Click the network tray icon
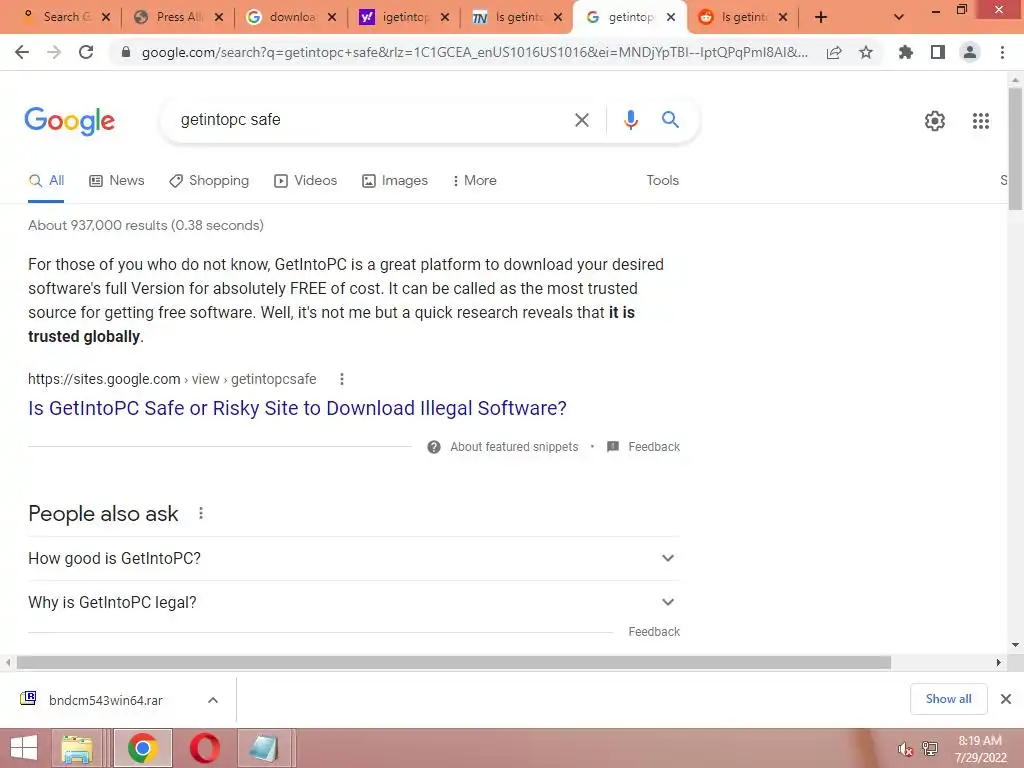The width and height of the screenshot is (1024, 768). (x=929, y=749)
